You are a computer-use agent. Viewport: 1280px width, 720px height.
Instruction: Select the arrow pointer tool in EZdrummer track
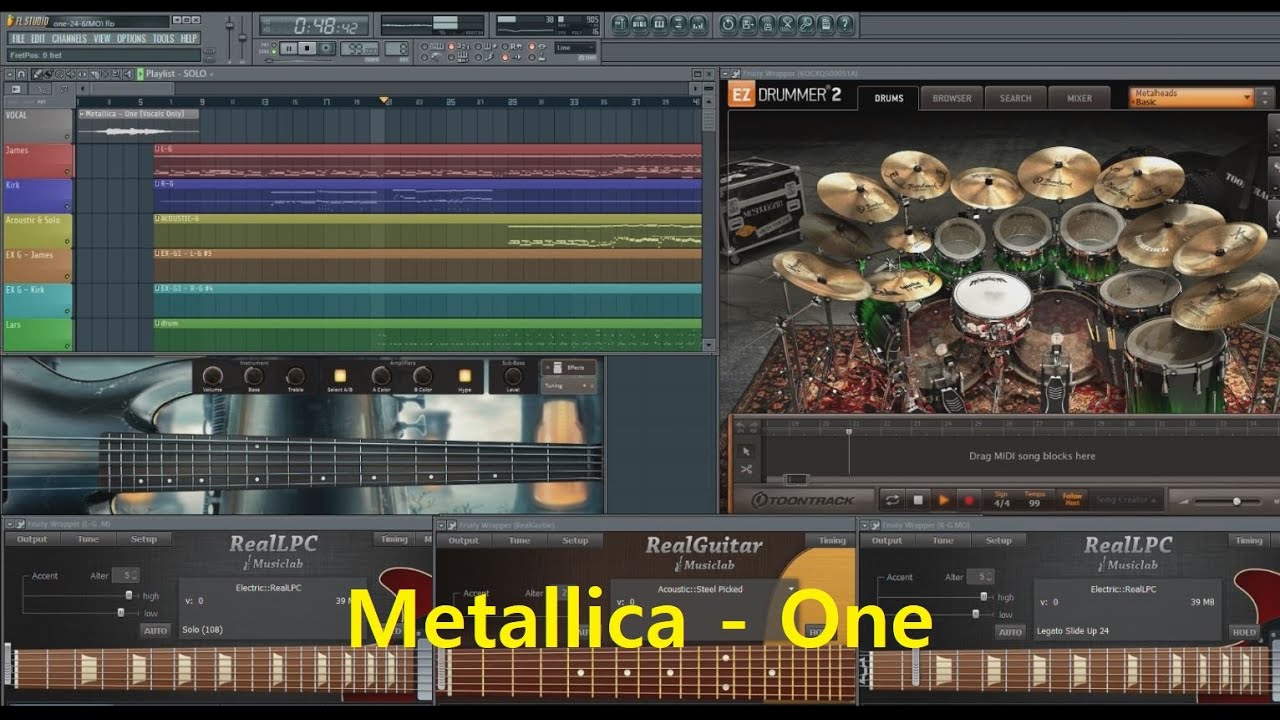746,451
